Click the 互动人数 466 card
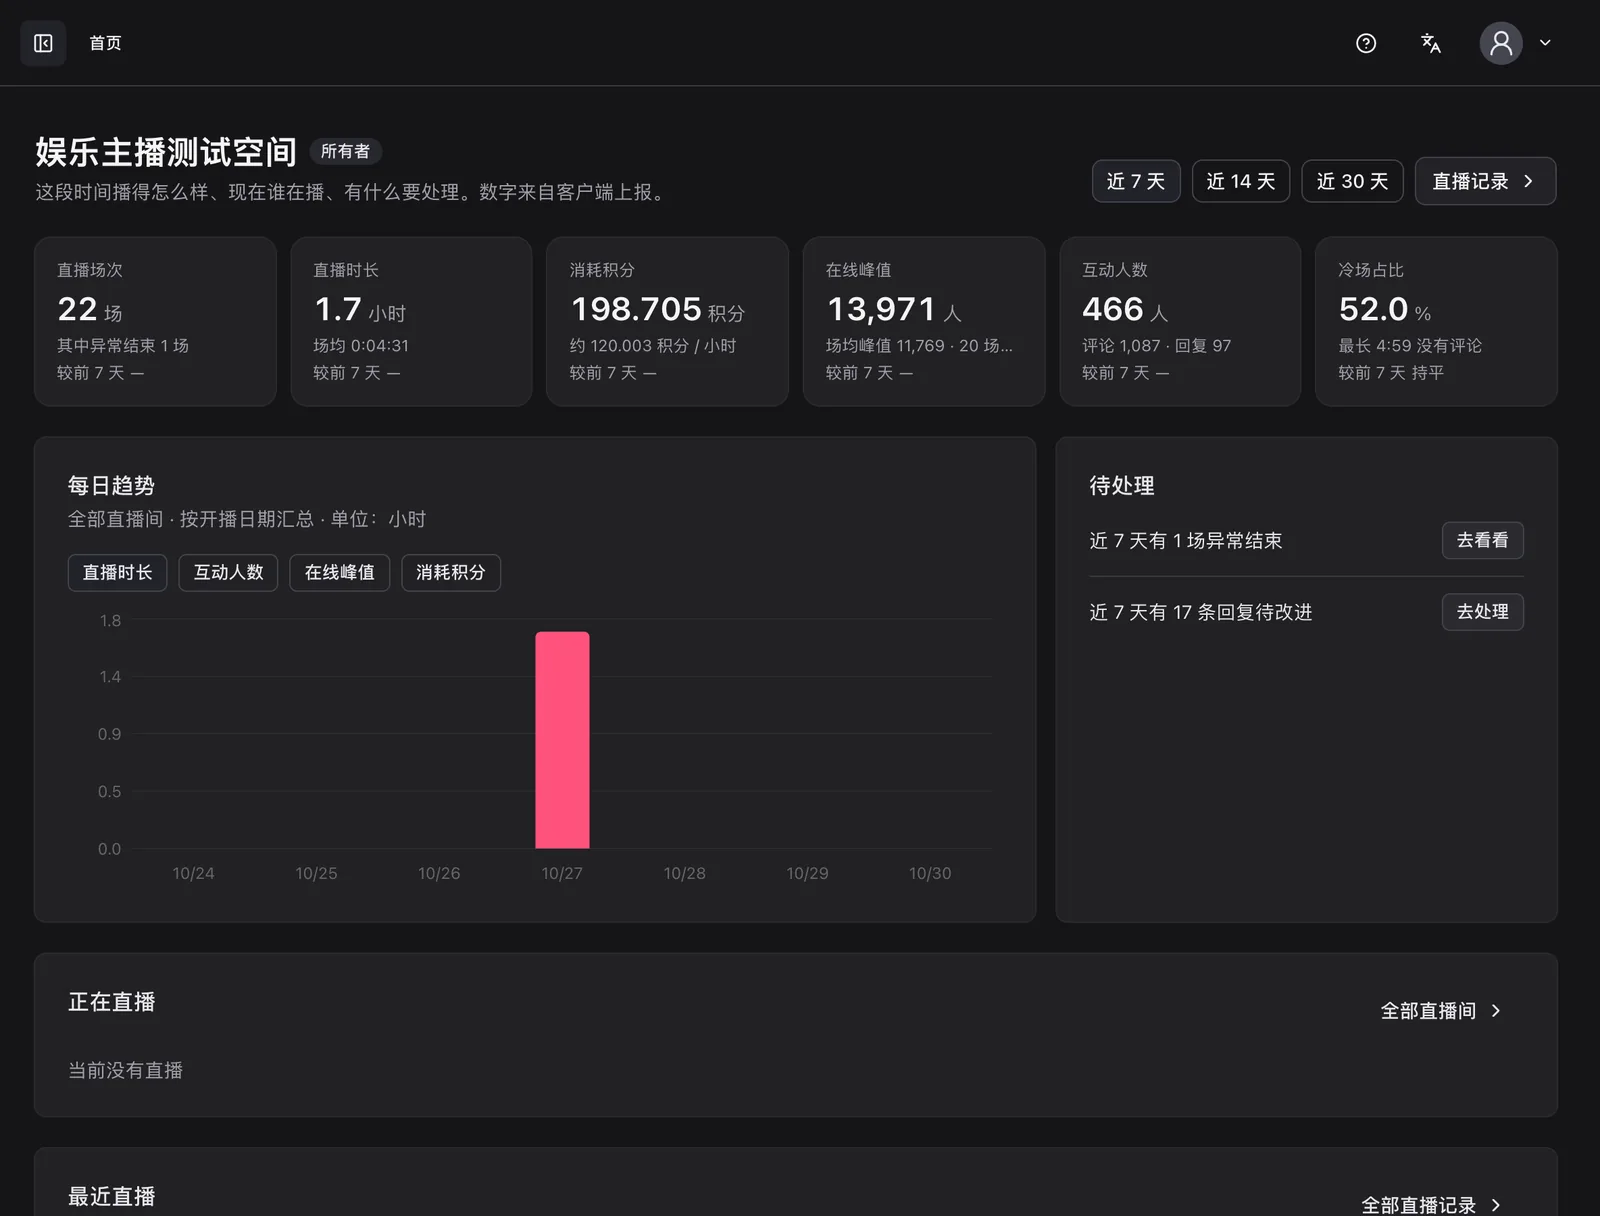1600x1216 pixels. [1180, 321]
